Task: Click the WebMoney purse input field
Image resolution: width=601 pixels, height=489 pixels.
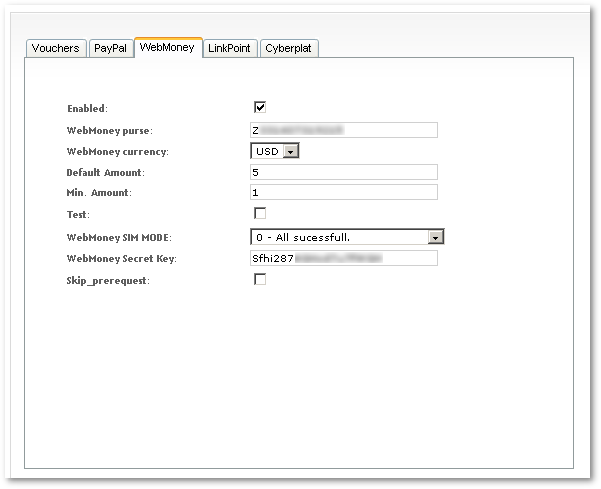Action: 343,130
